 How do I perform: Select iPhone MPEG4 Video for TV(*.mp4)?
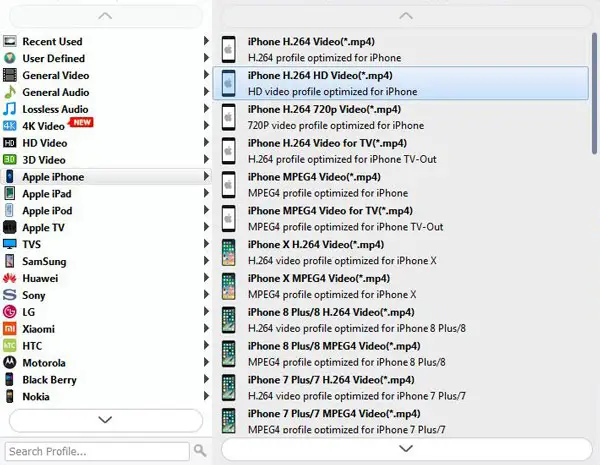tap(401, 219)
